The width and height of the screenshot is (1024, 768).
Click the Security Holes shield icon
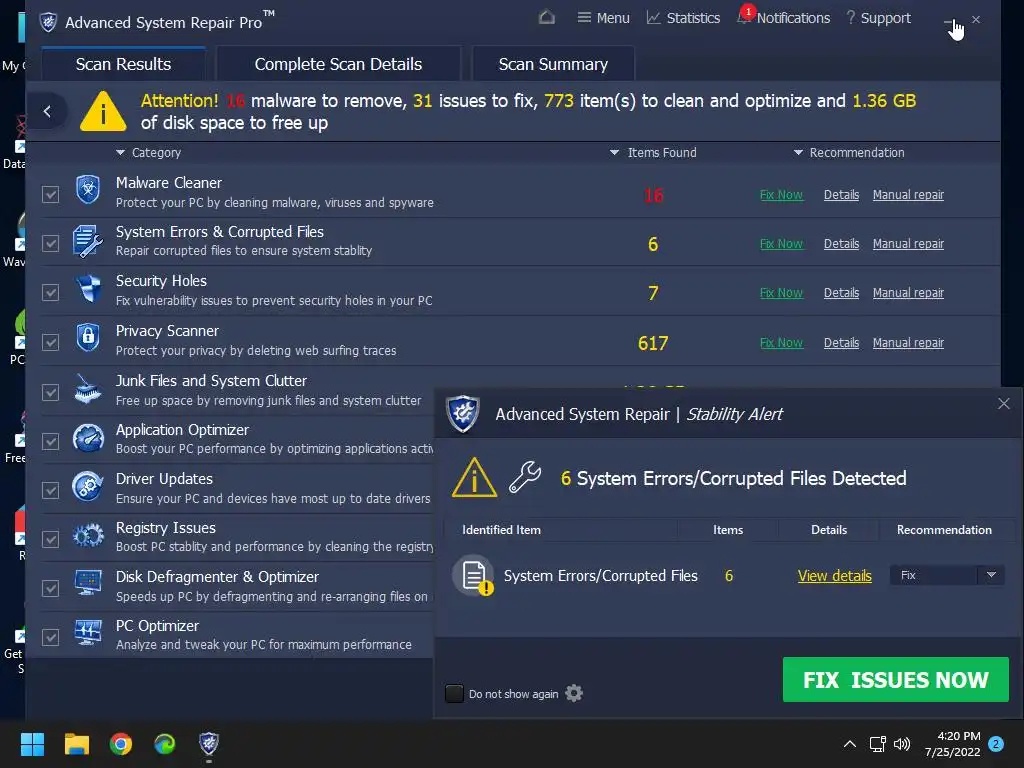88,289
